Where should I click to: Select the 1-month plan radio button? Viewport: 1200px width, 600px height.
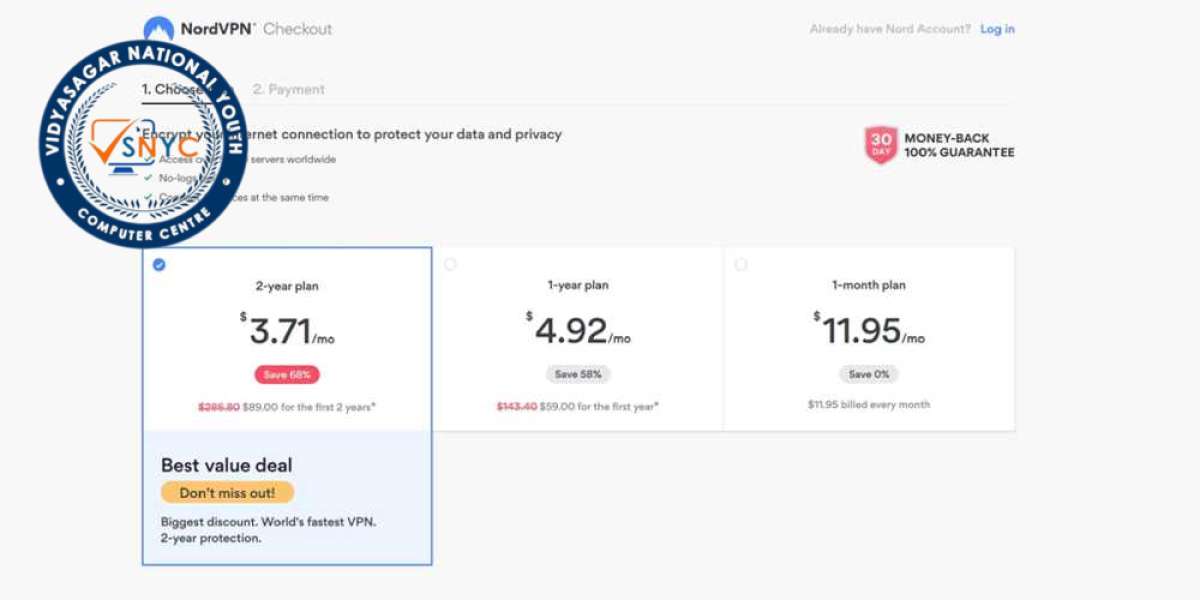point(741,265)
